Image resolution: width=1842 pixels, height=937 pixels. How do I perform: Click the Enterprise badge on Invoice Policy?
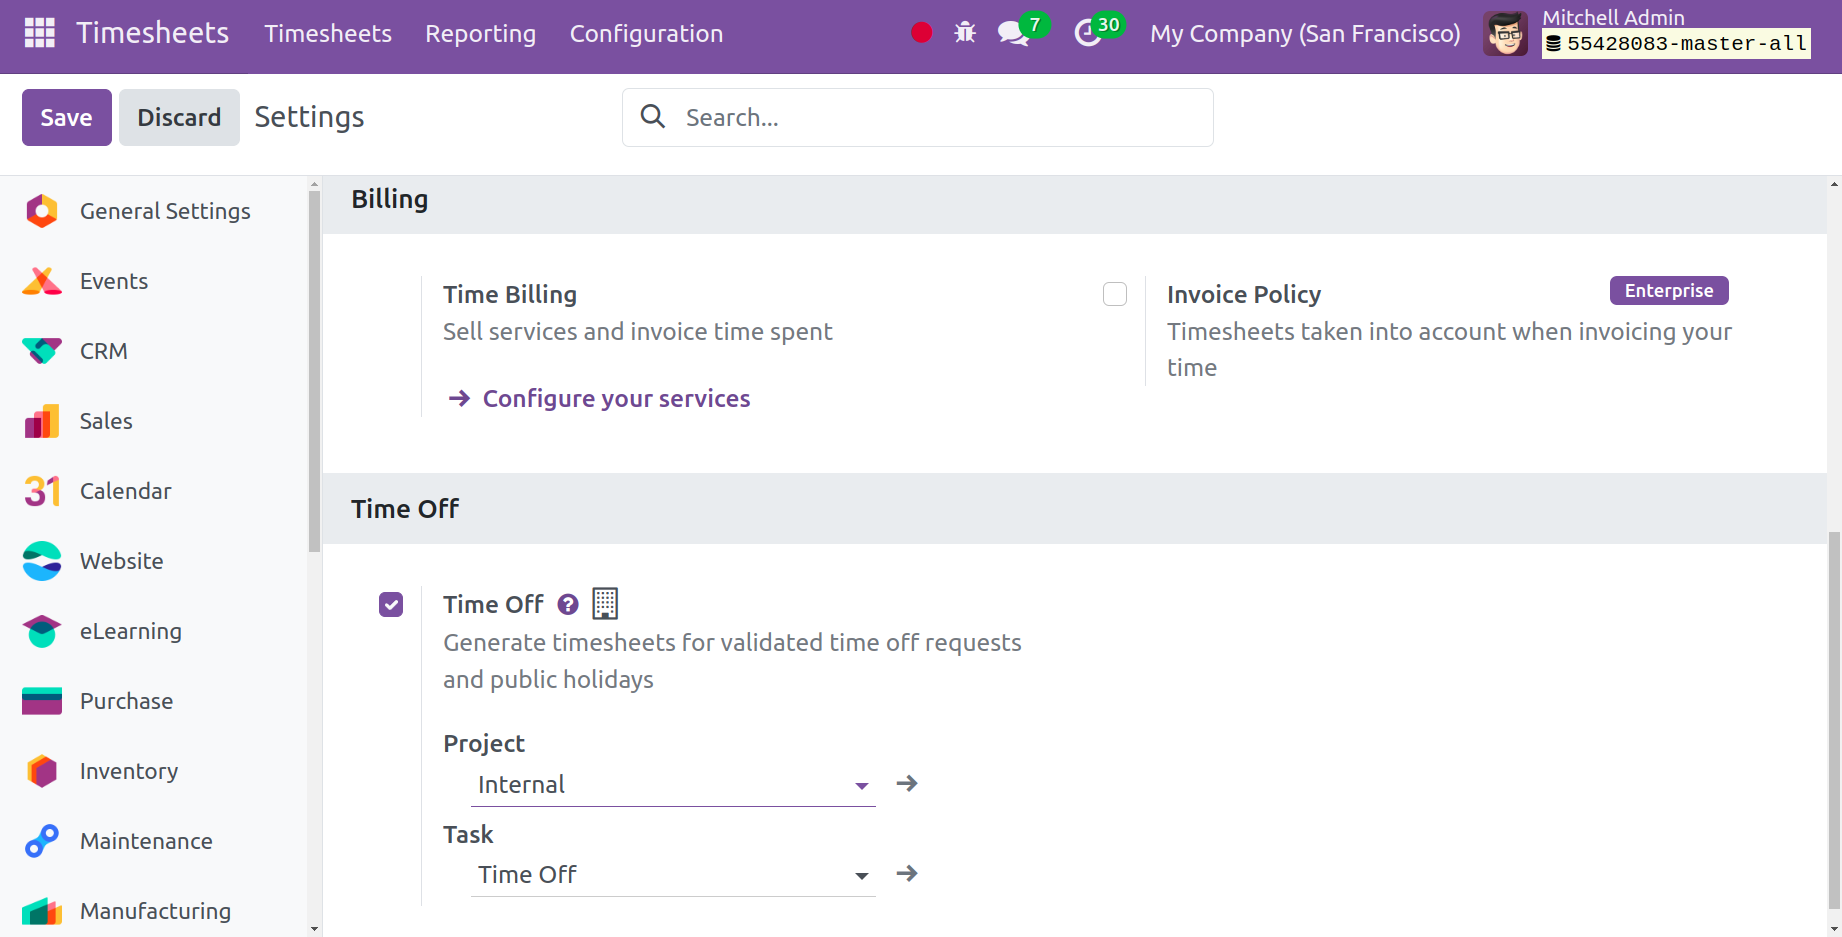pos(1669,290)
